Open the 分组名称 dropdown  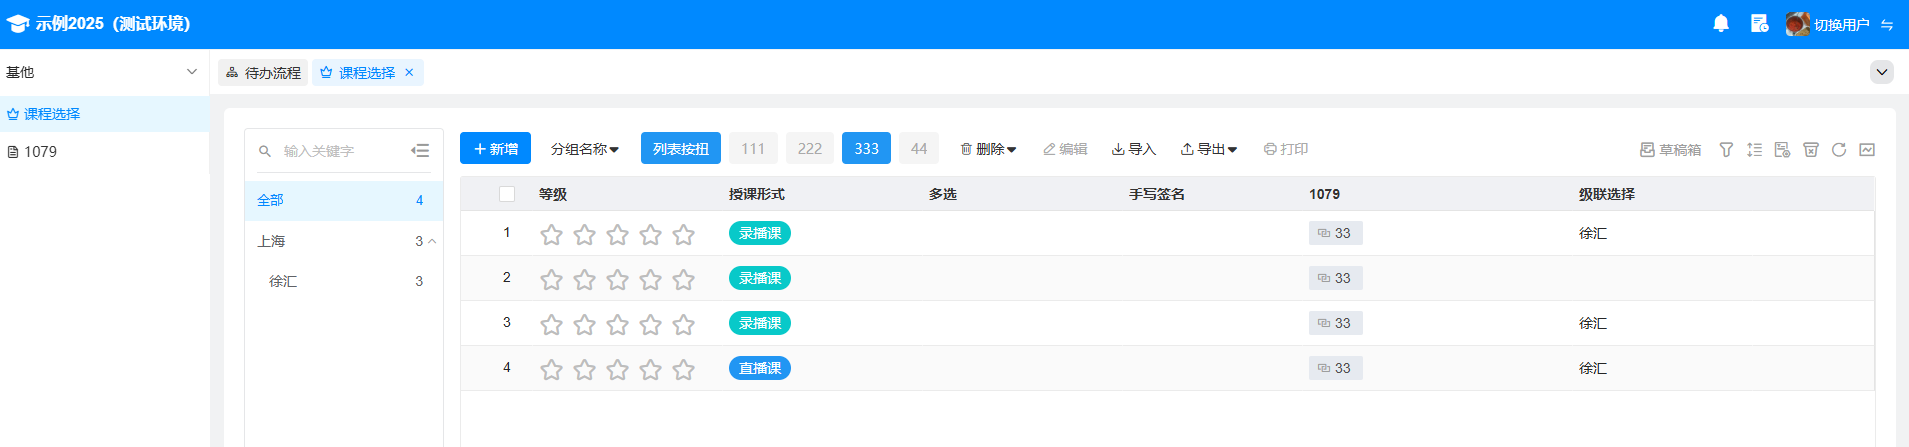pyautogui.click(x=584, y=149)
